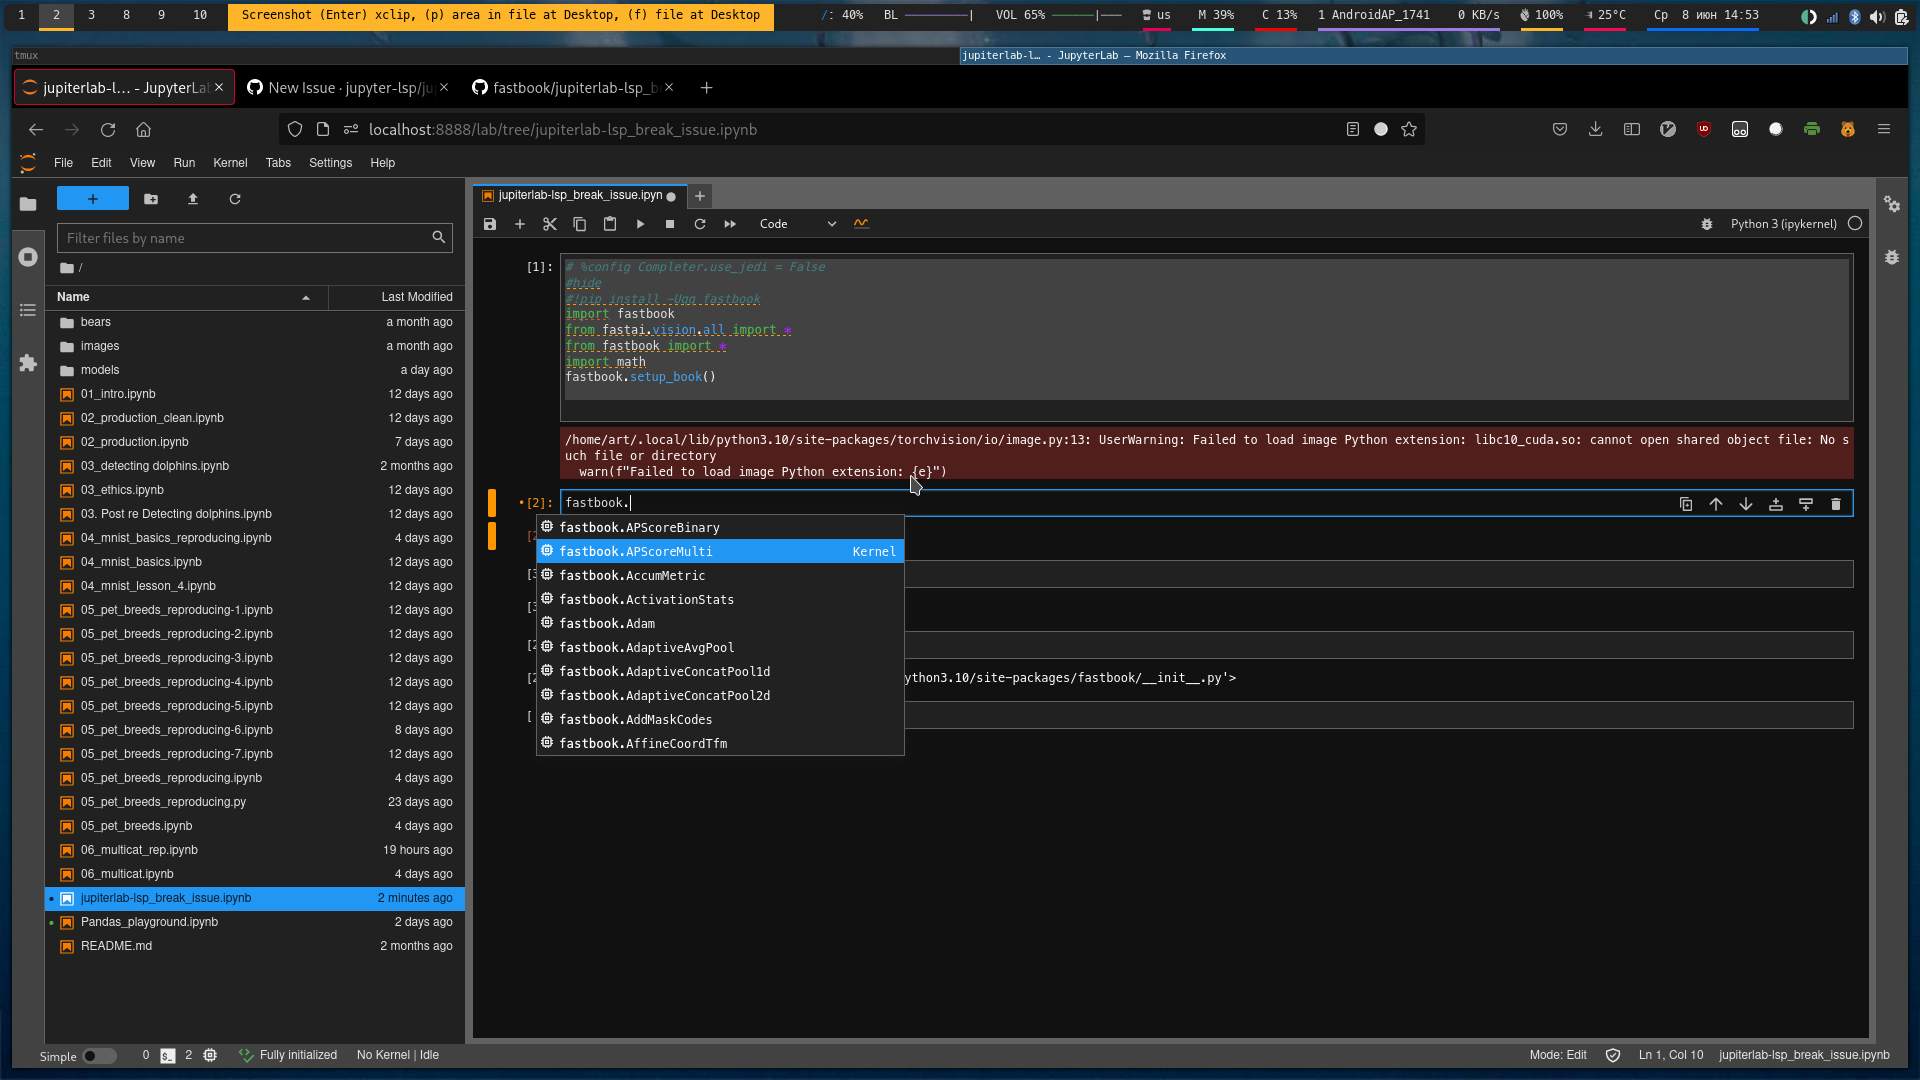Cut the selected cell using the scissors icon

pyautogui.click(x=550, y=224)
